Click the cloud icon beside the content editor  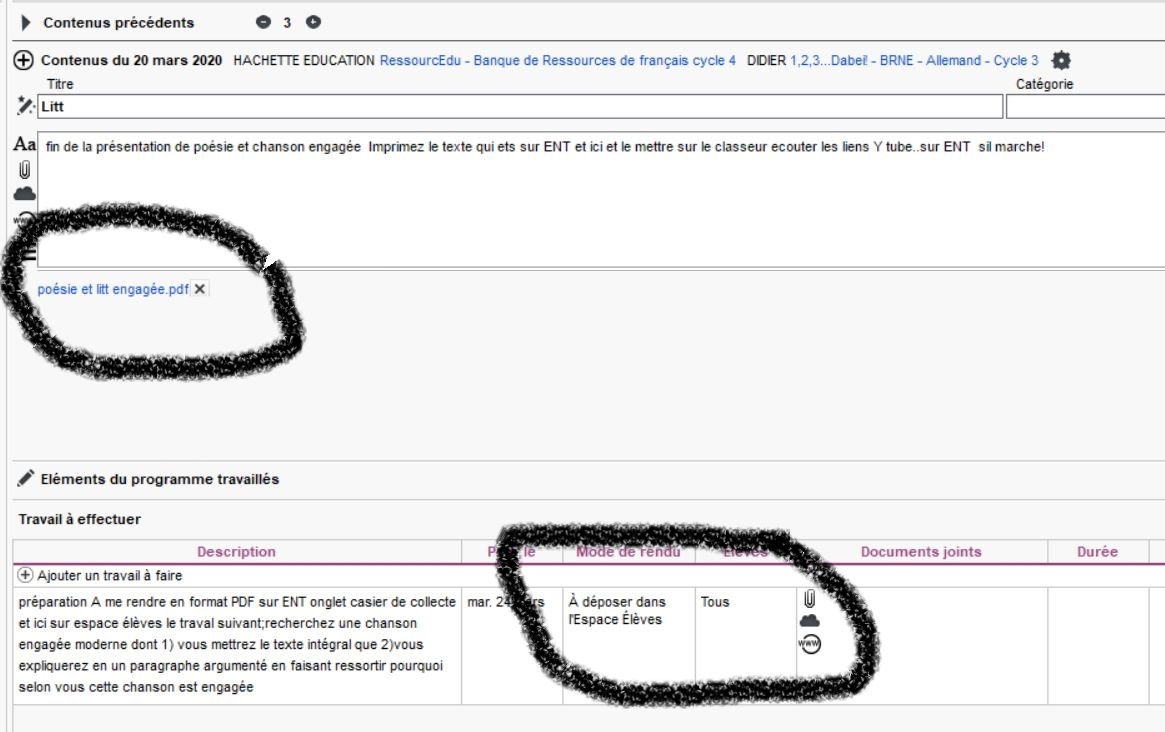(25, 194)
